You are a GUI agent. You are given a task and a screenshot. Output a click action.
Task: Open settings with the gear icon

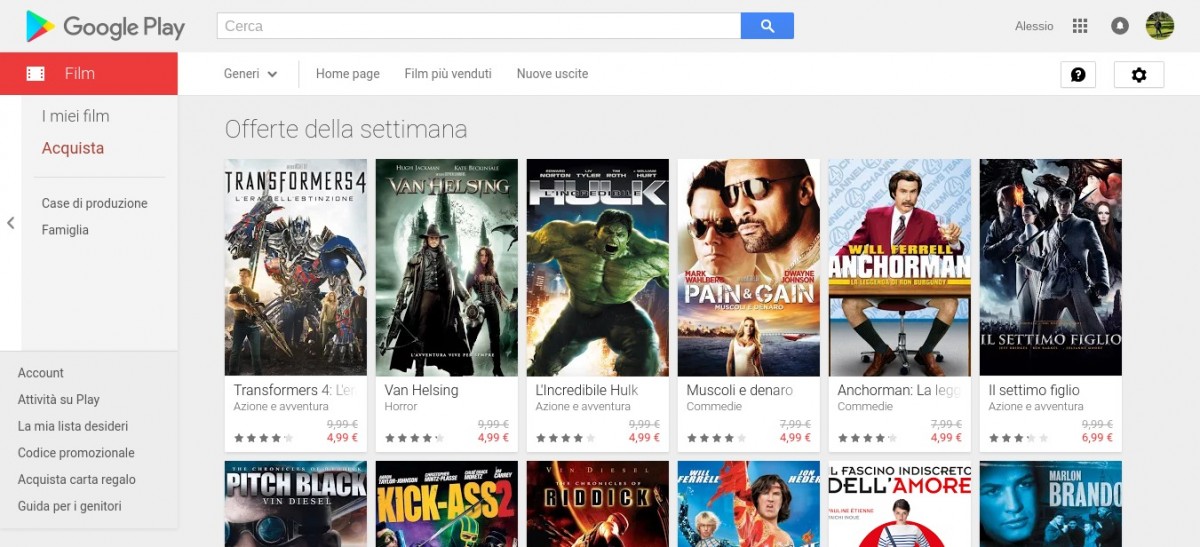tap(1139, 74)
